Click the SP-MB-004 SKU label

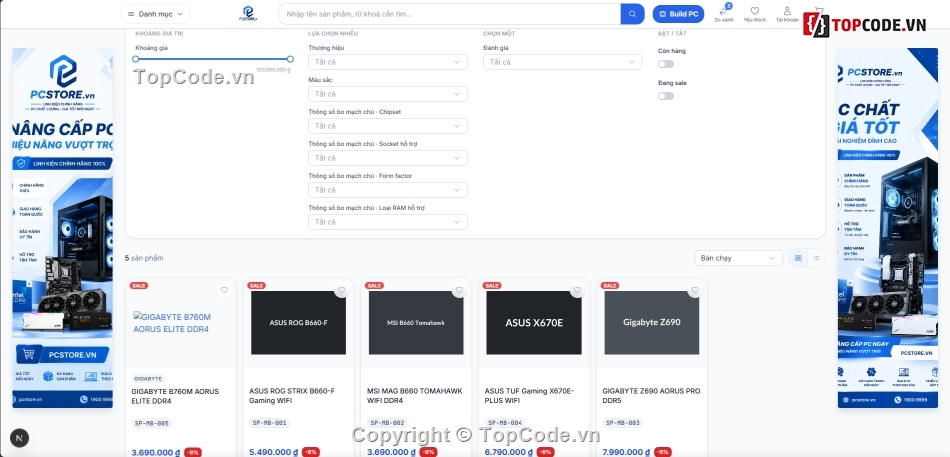(x=505, y=423)
